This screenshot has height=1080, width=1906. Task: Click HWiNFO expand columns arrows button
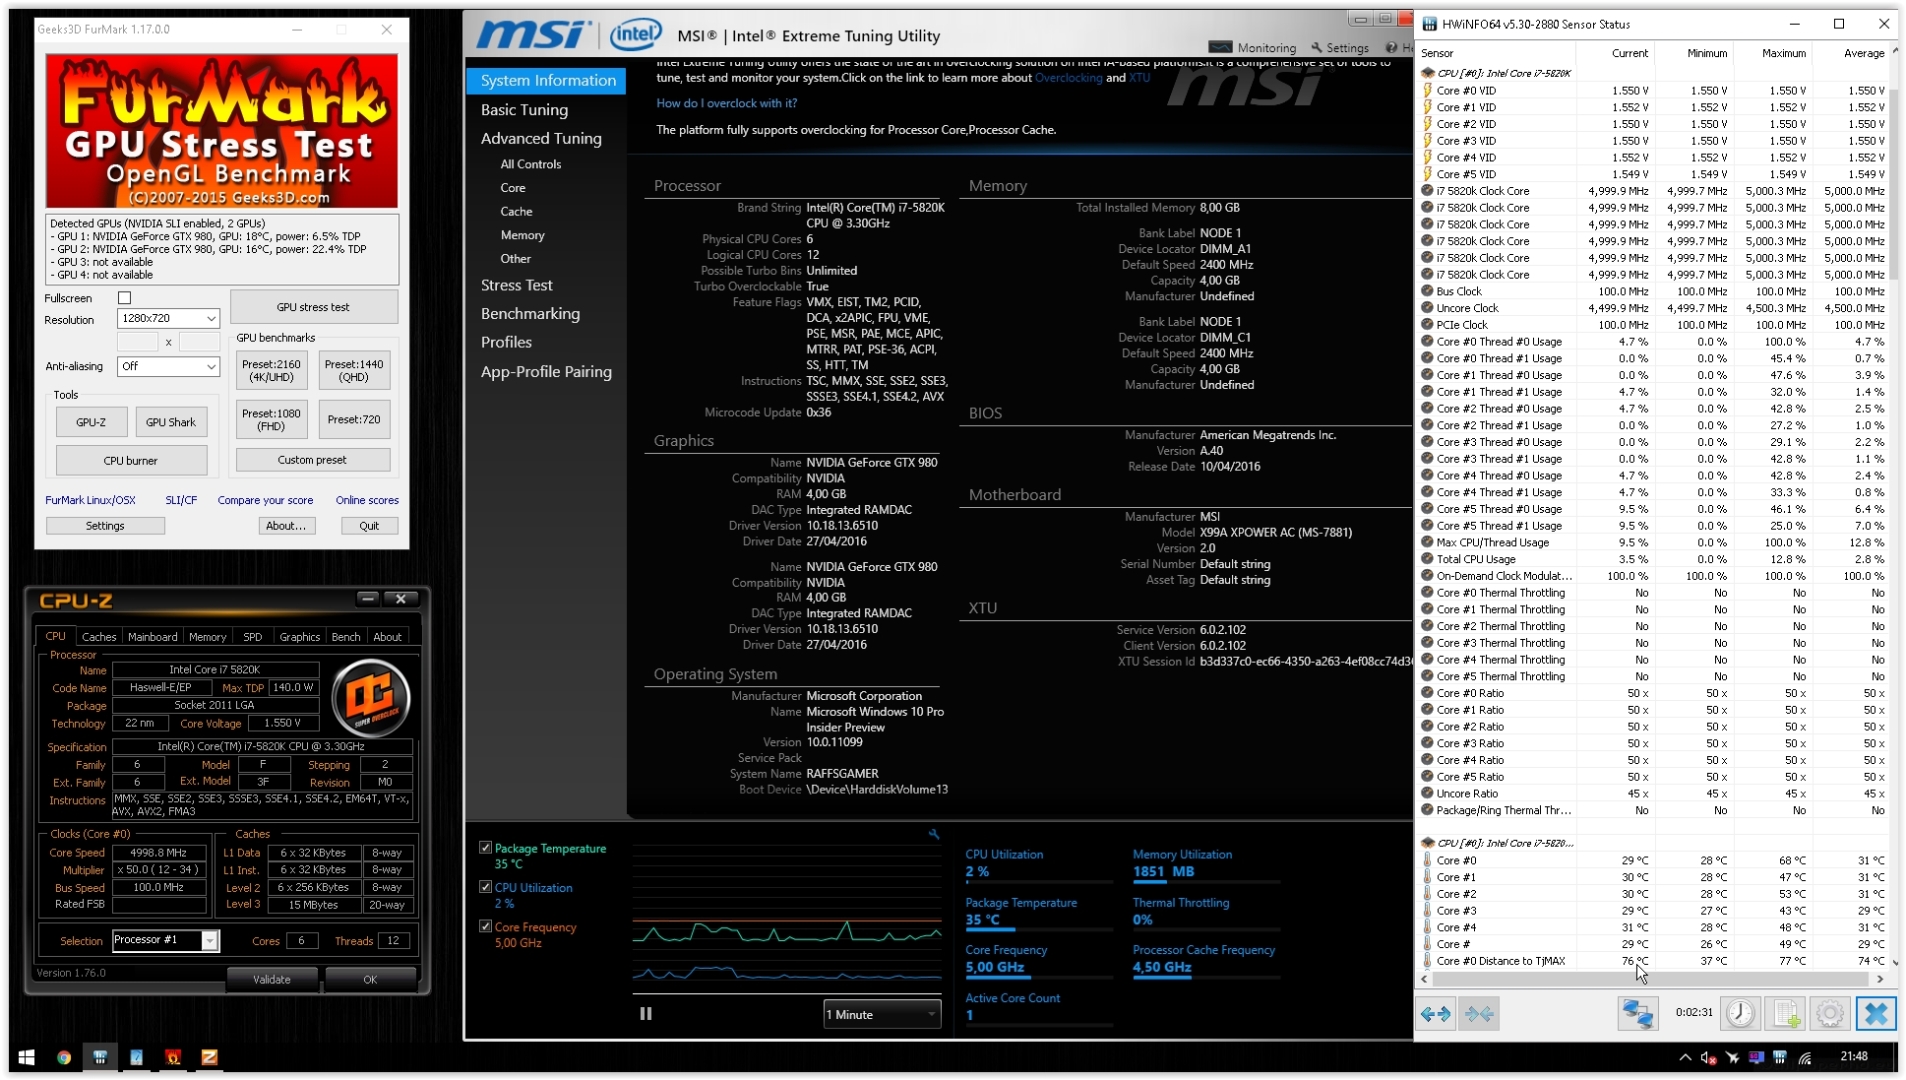[x=1435, y=1014]
